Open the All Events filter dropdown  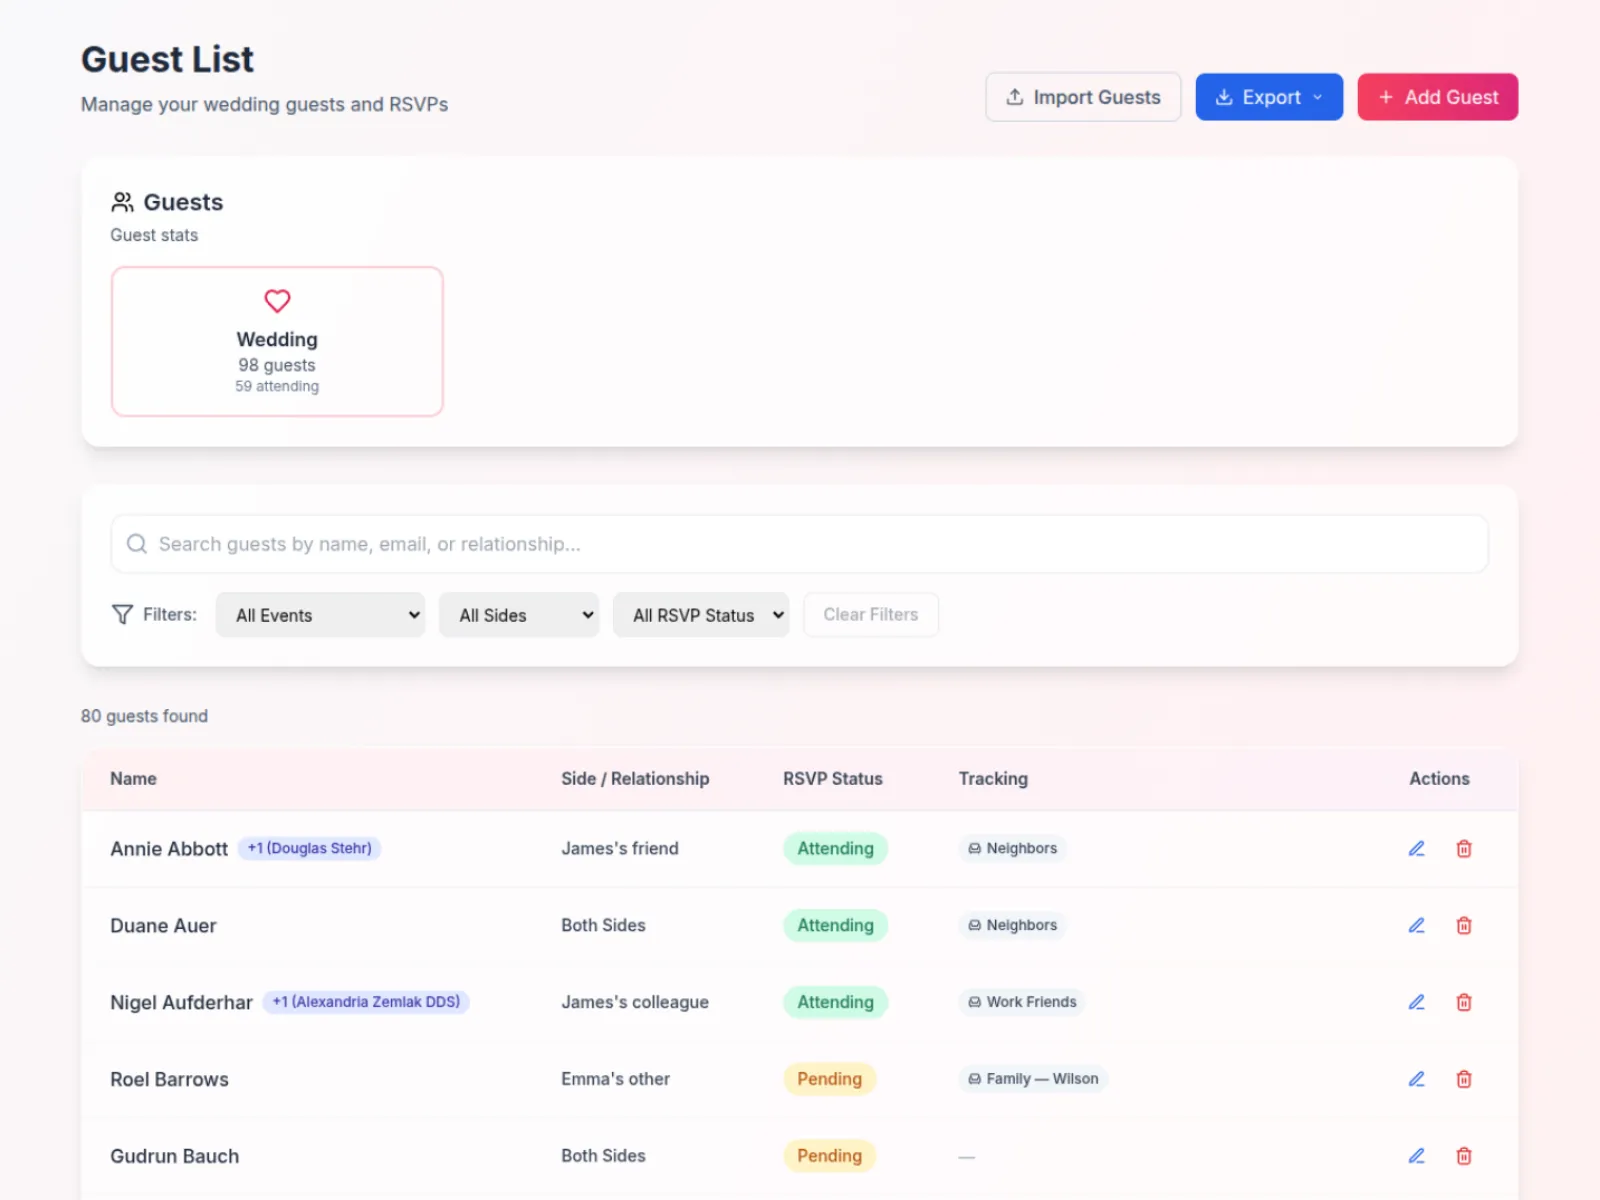(320, 615)
